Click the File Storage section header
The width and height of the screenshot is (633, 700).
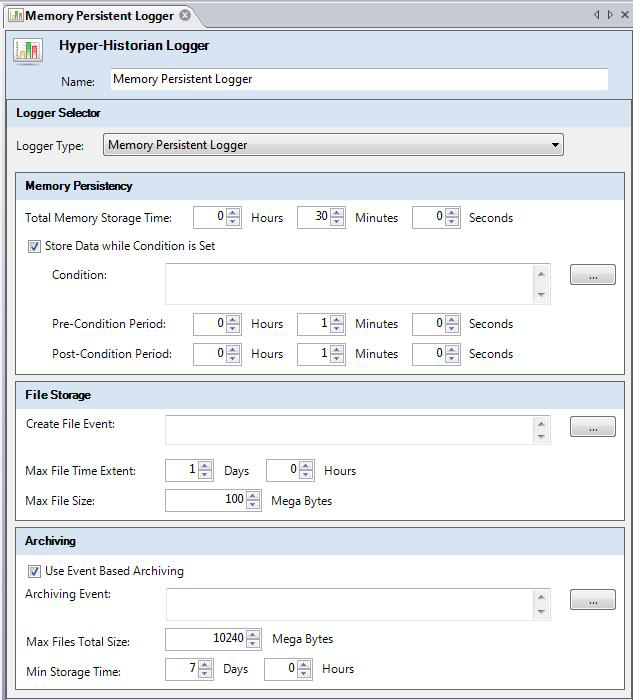pos(320,395)
